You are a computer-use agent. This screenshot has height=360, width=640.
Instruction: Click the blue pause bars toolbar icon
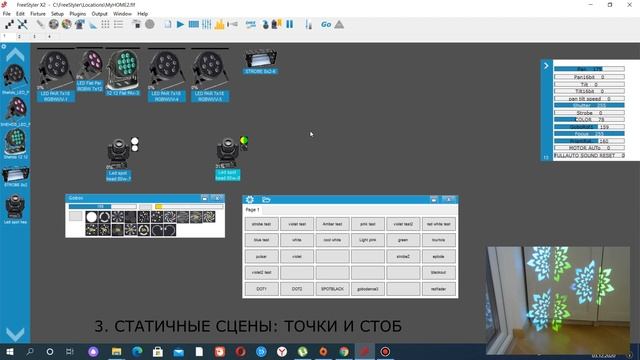(x=289, y=24)
